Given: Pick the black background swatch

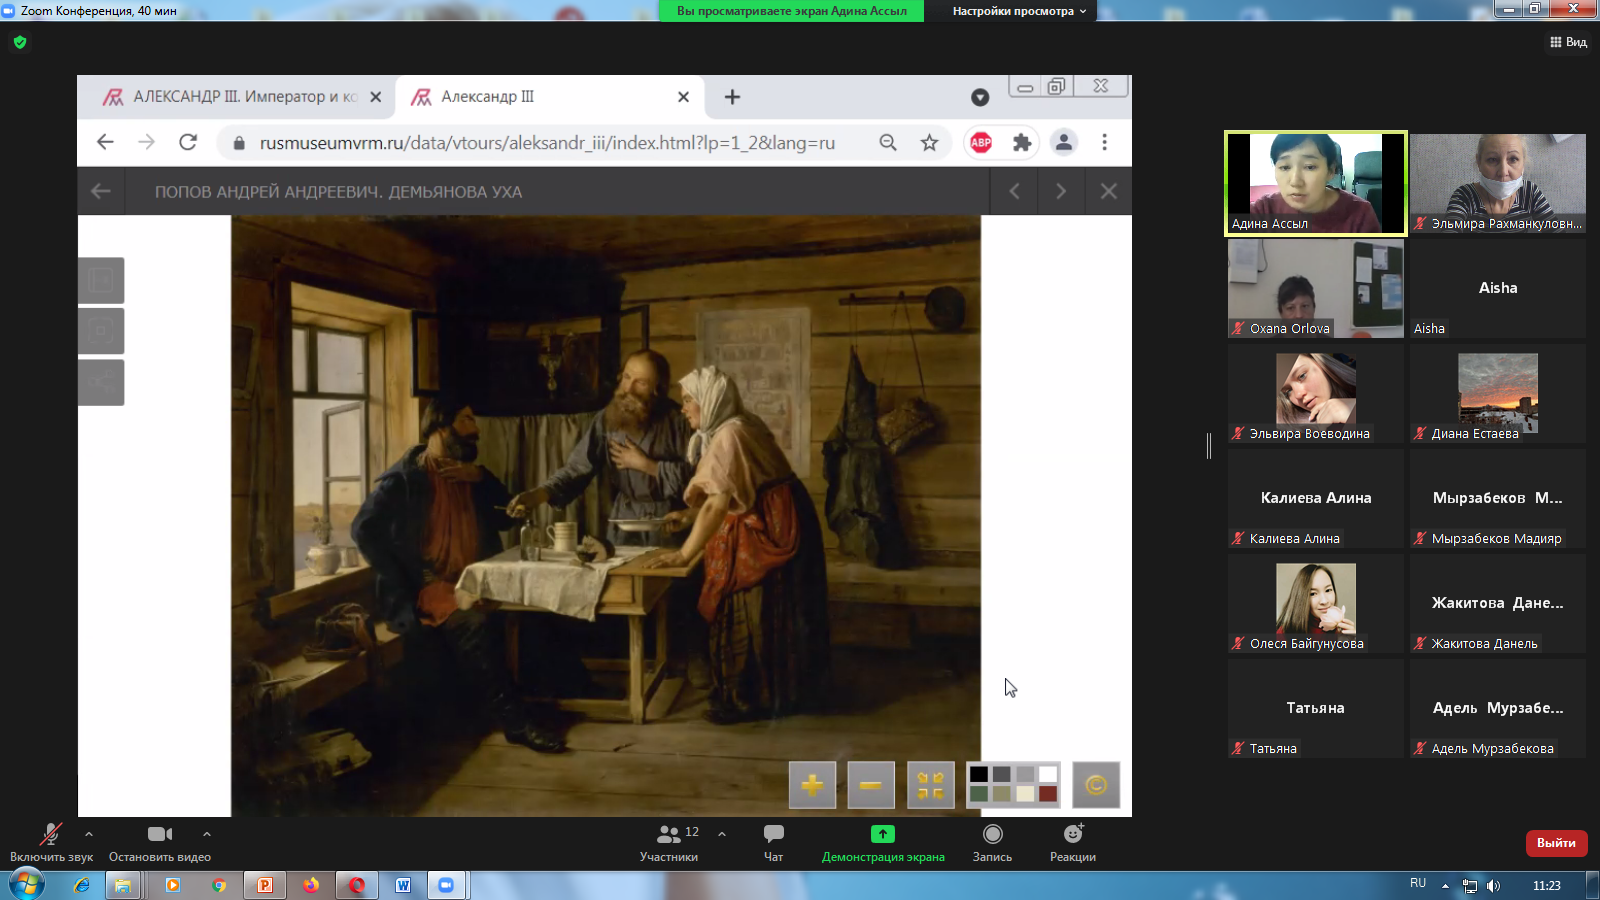Looking at the screenshot, I should (x=979, y=774).
